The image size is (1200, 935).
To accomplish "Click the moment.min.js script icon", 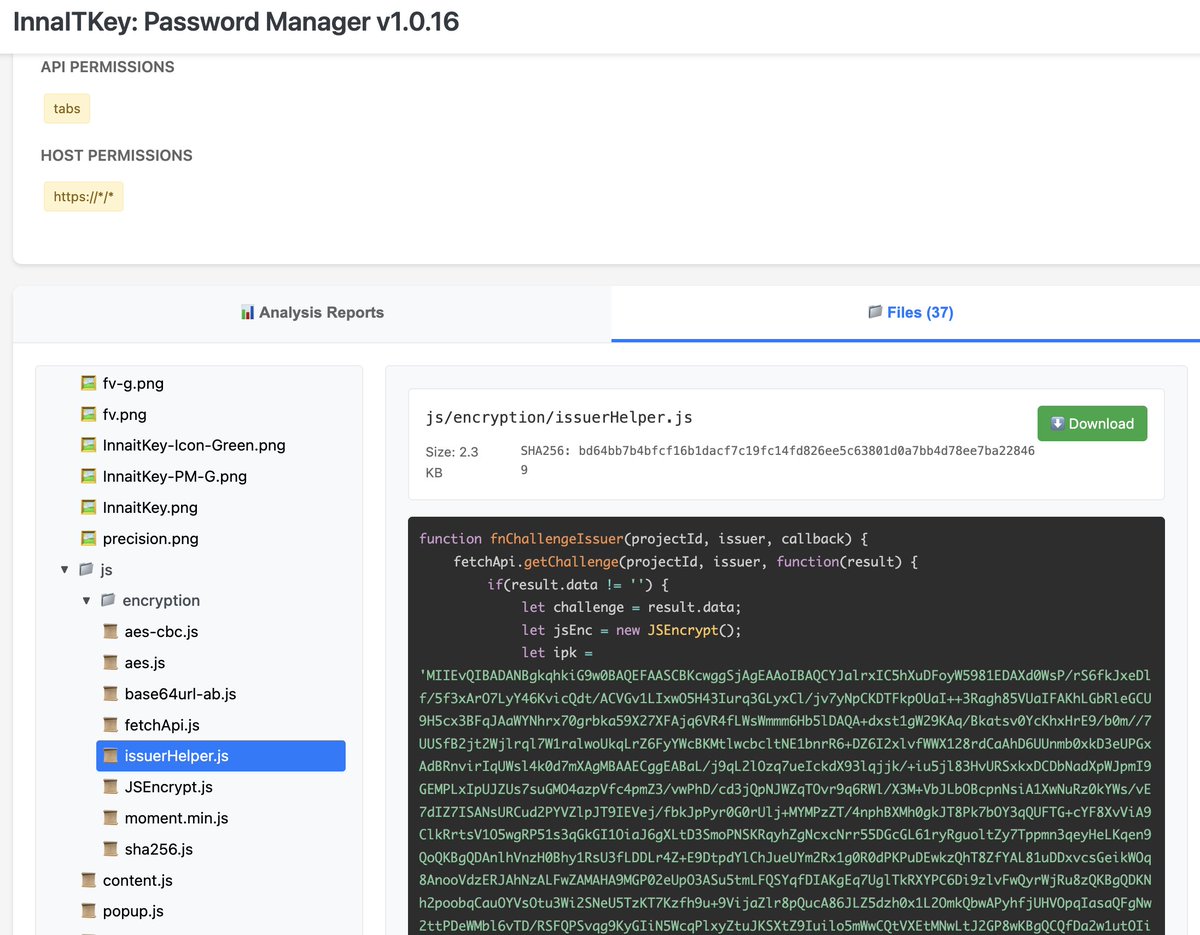I will coord(110,818).
